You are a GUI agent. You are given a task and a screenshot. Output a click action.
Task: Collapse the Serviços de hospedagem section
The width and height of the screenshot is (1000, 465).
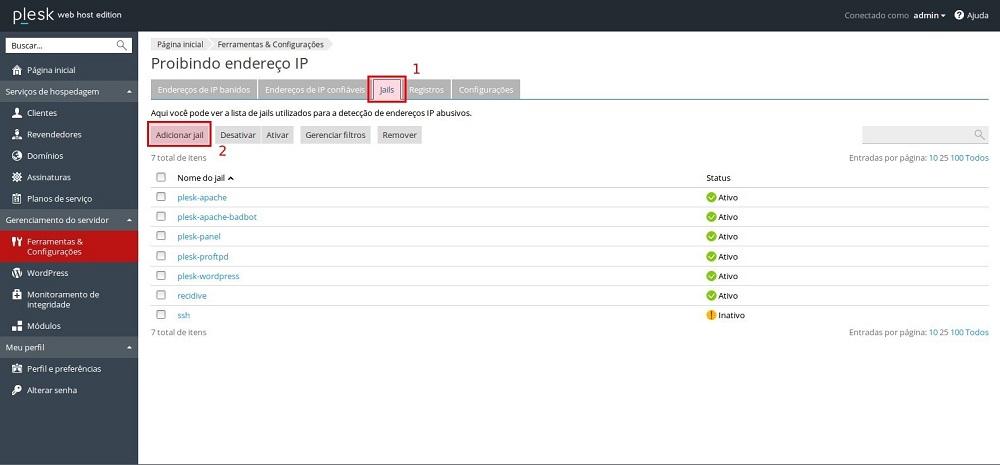click(129, 92)
